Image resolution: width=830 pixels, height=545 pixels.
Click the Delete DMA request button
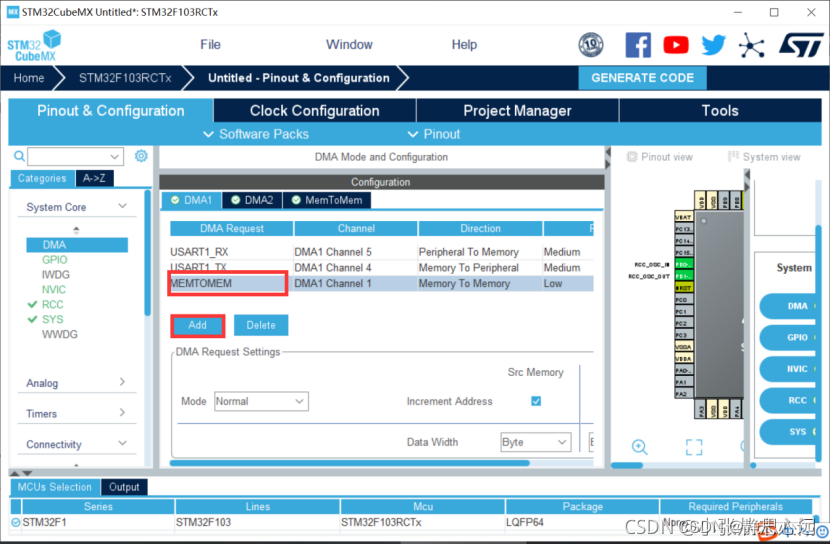[x=261, y=325]
